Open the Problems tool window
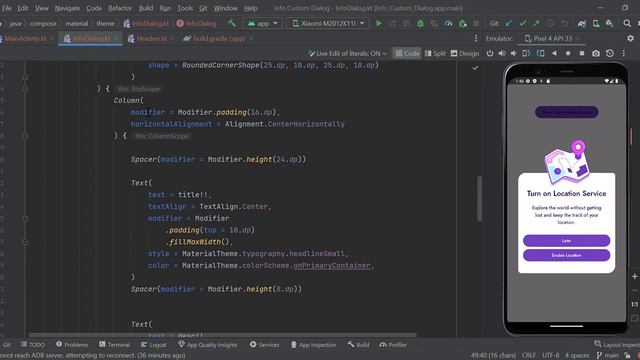This screenshot has height=360, width=640. point(72,344)
